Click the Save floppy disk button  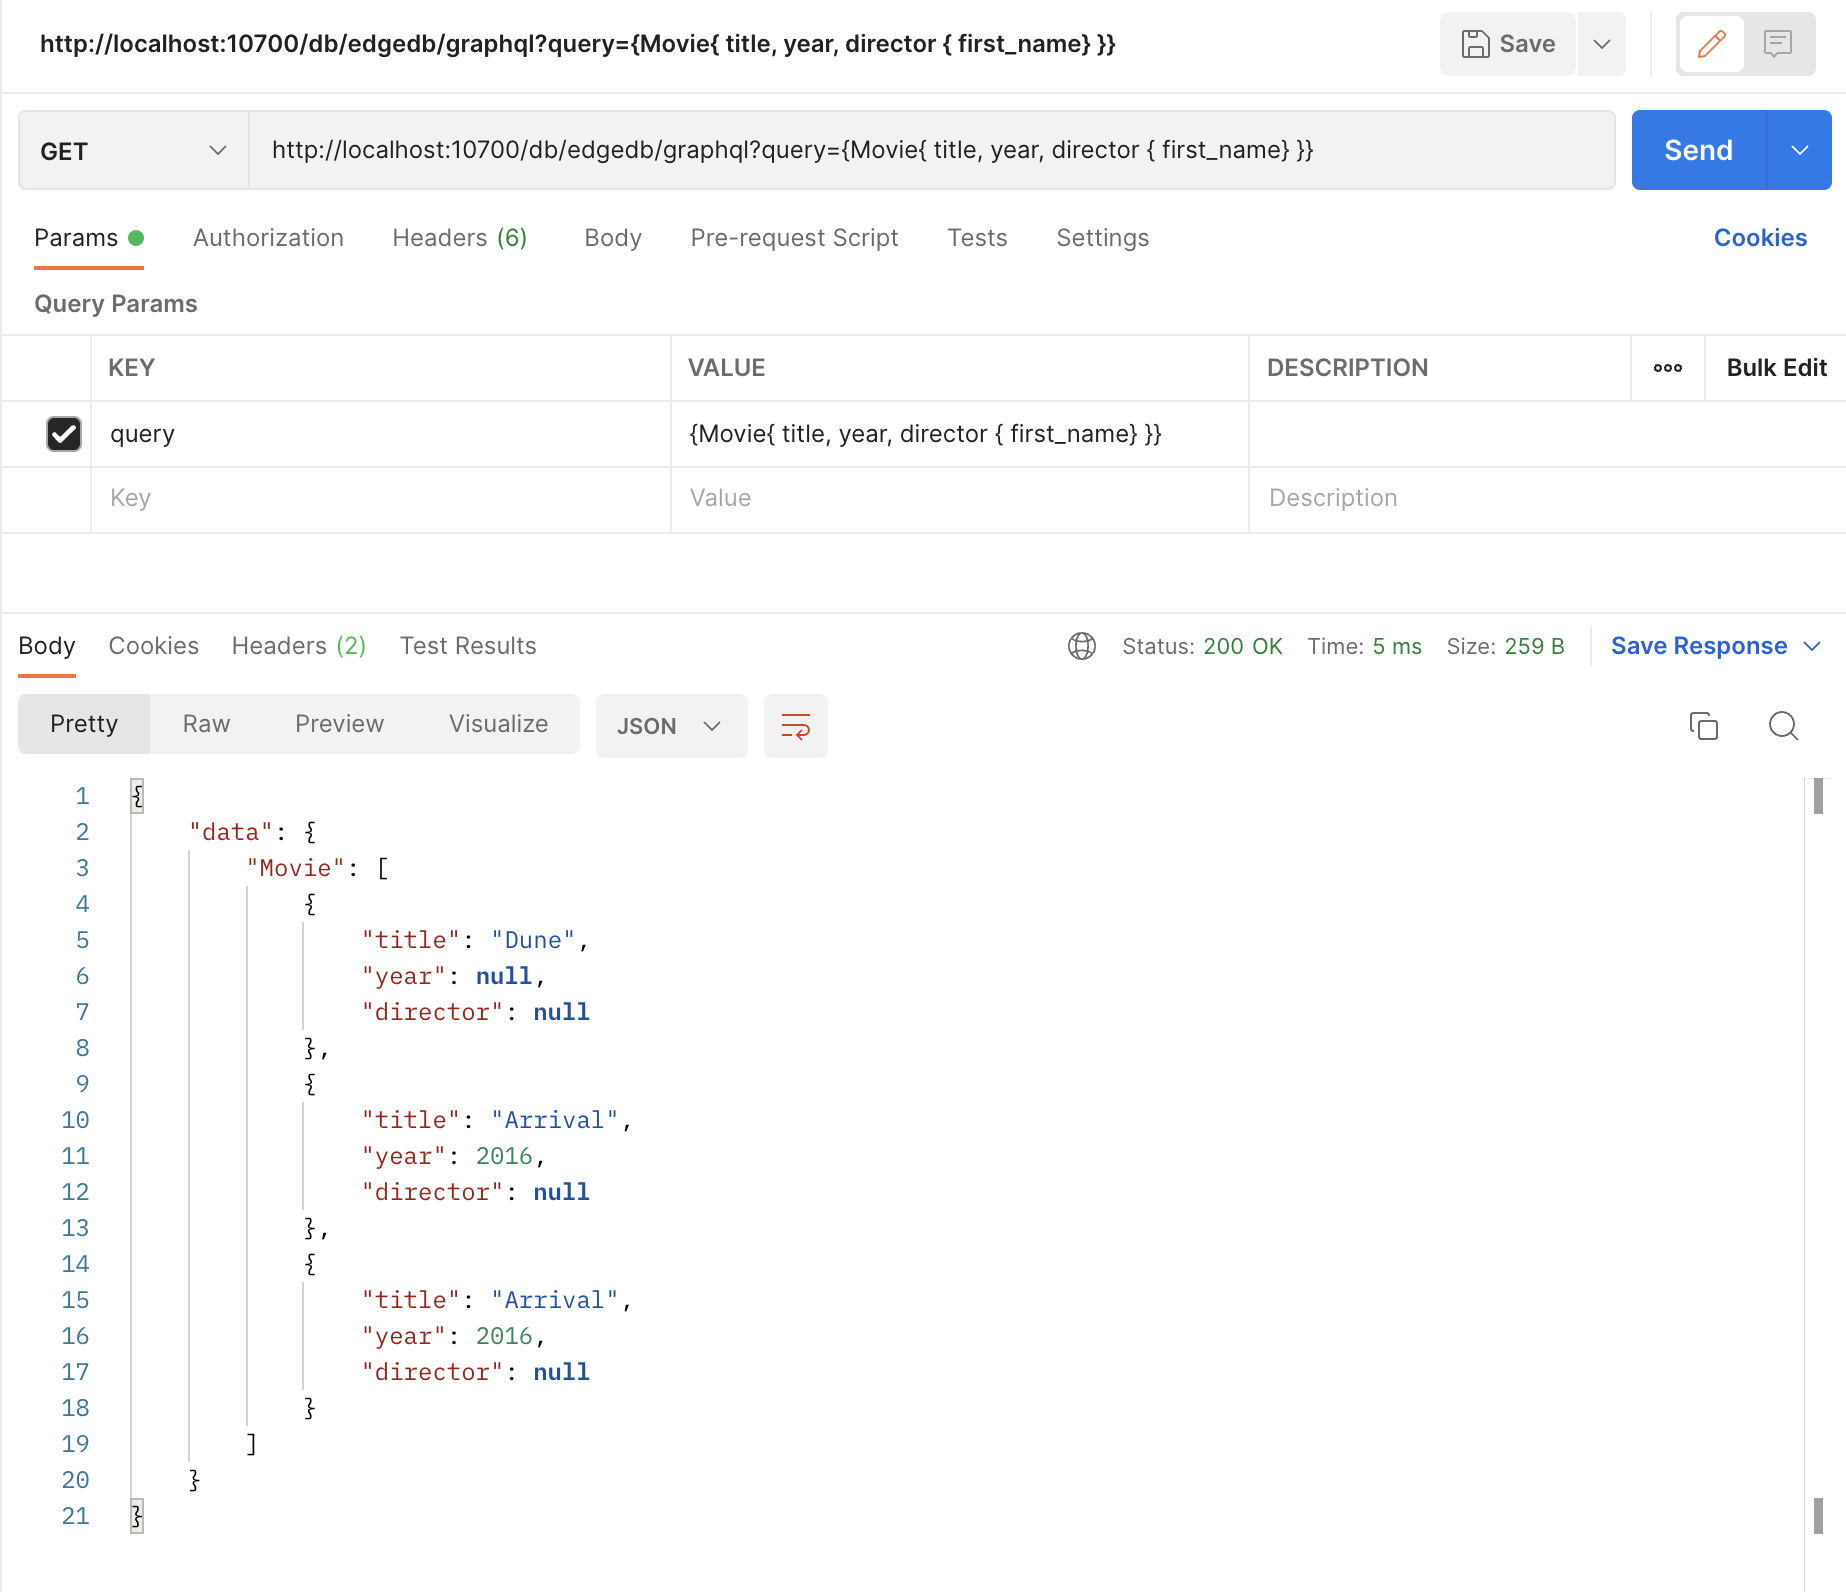pyautogui.click(x=1507, y=44)
